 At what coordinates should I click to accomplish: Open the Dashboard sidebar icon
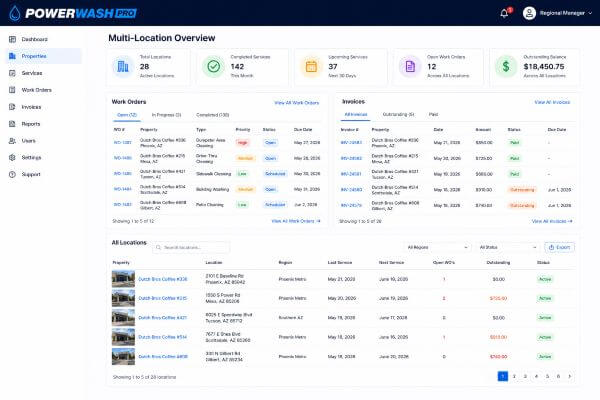[12, 39]
